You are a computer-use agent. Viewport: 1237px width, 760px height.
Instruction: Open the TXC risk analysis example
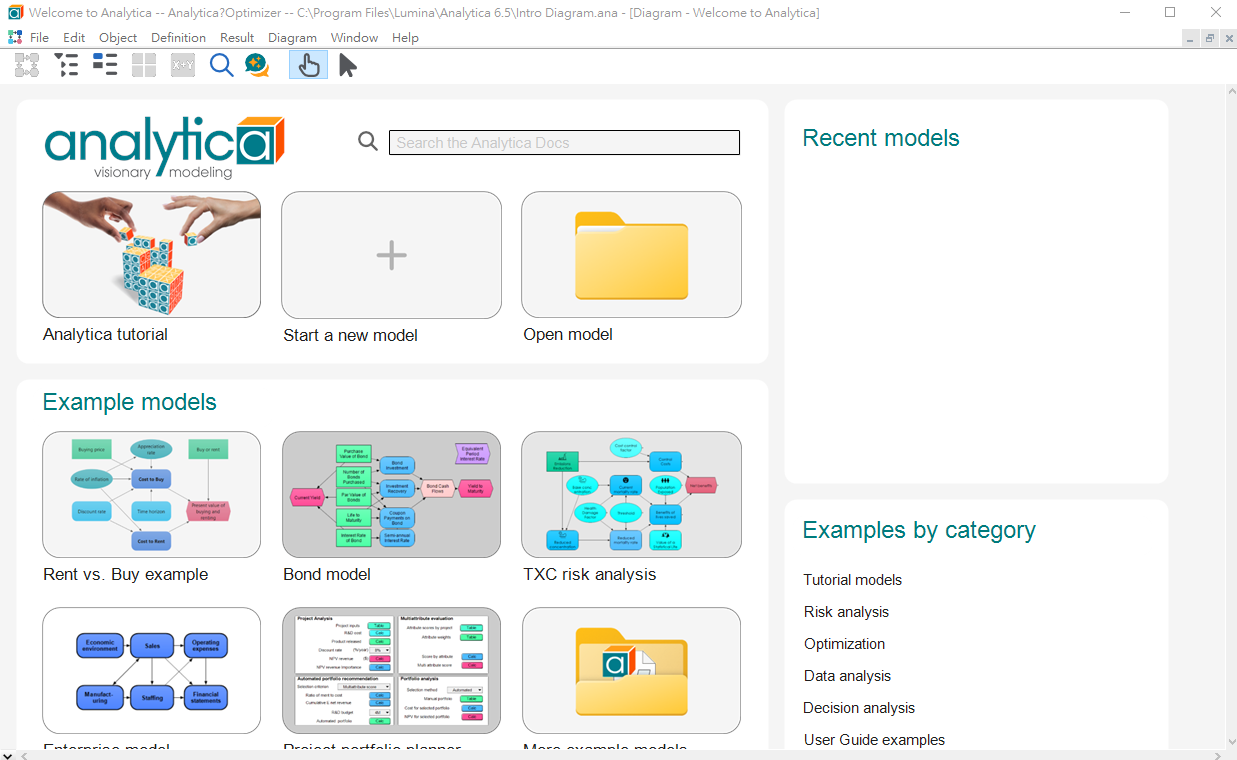pos(631,495)
